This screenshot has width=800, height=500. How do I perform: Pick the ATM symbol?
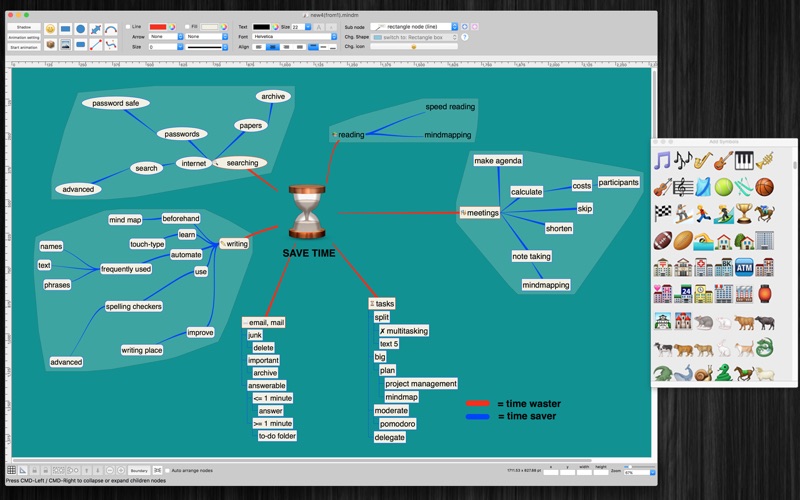[x=744, y=267]
